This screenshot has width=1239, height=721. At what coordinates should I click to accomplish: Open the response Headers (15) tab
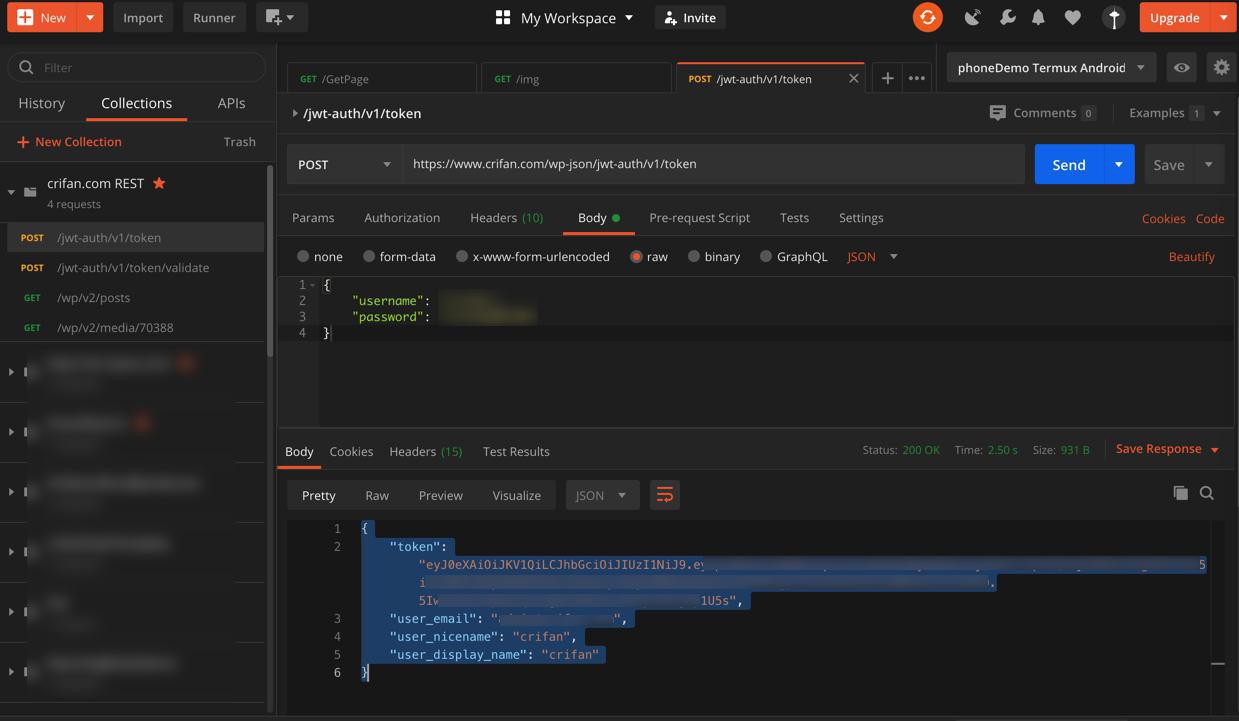pos(425,451)
